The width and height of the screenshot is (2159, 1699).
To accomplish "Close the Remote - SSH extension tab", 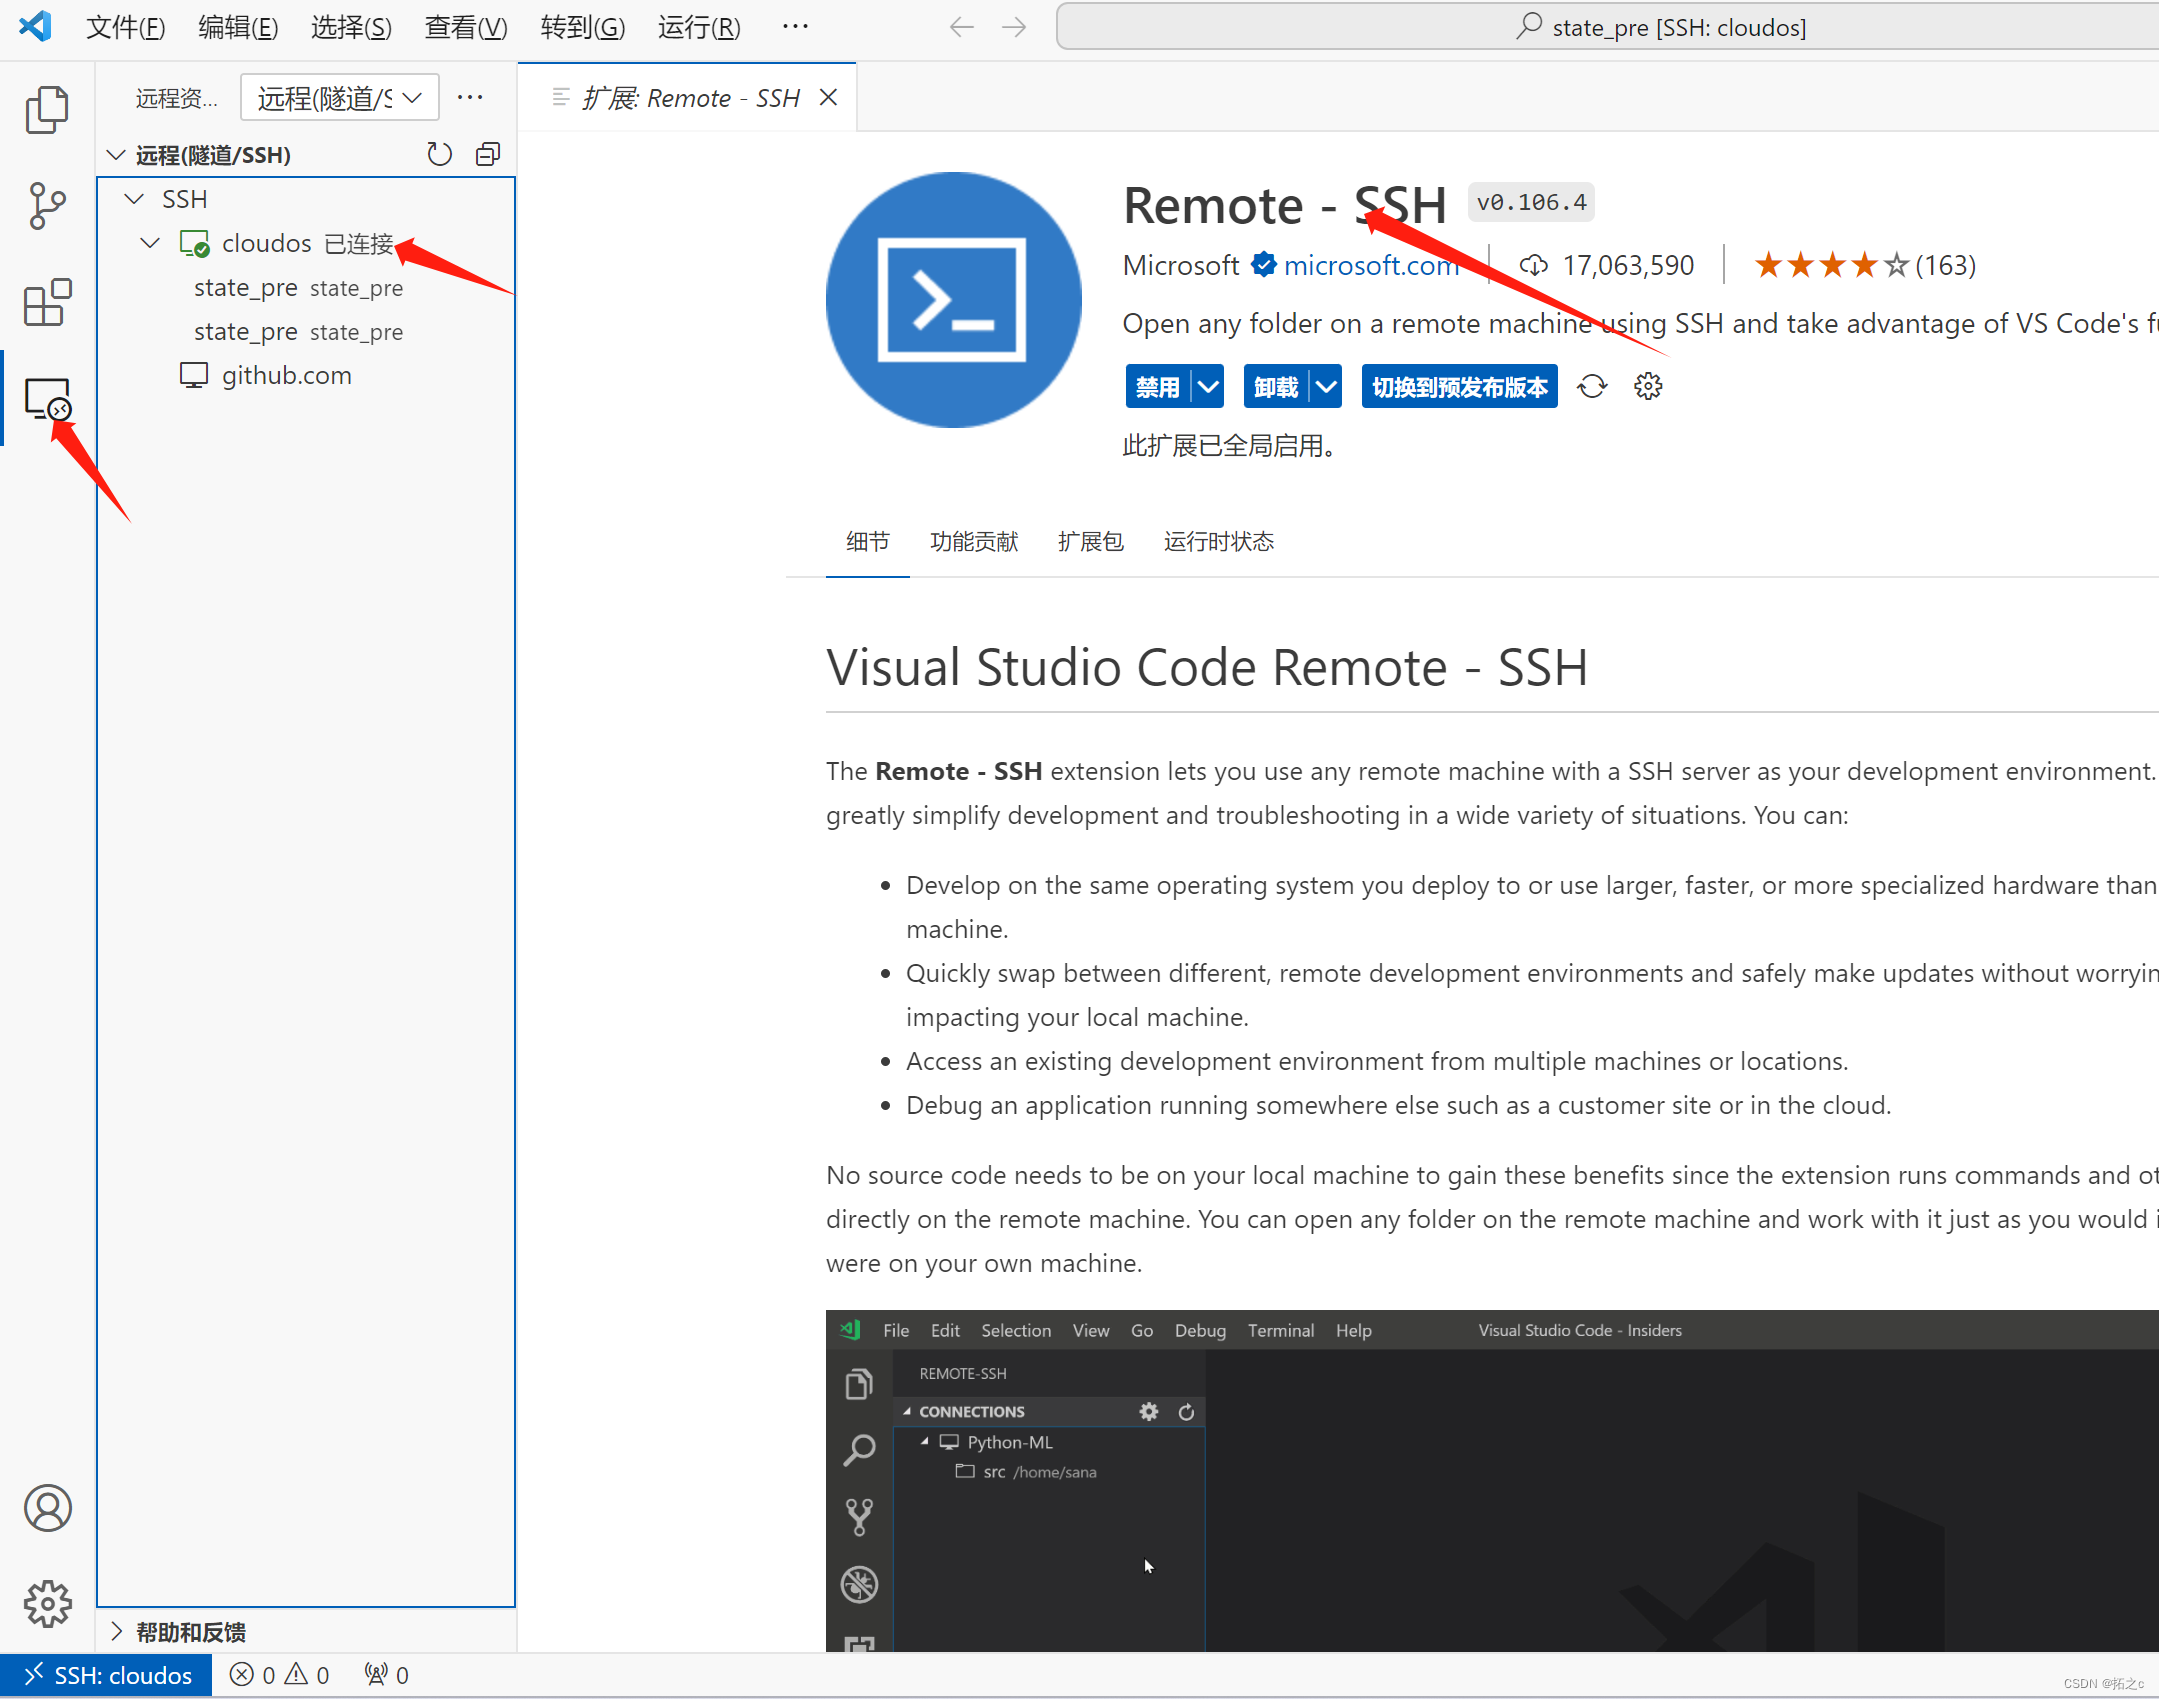I will pos(828,97).
